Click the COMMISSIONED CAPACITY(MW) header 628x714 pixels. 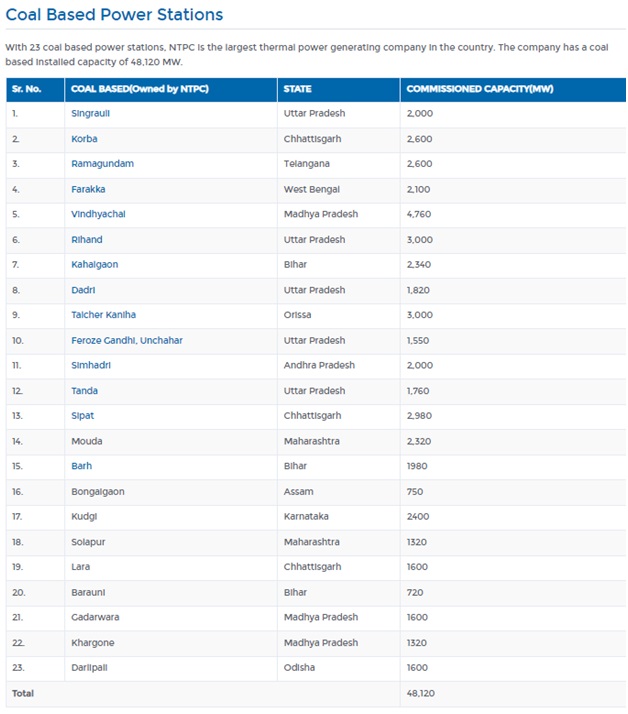pos(480,89)
